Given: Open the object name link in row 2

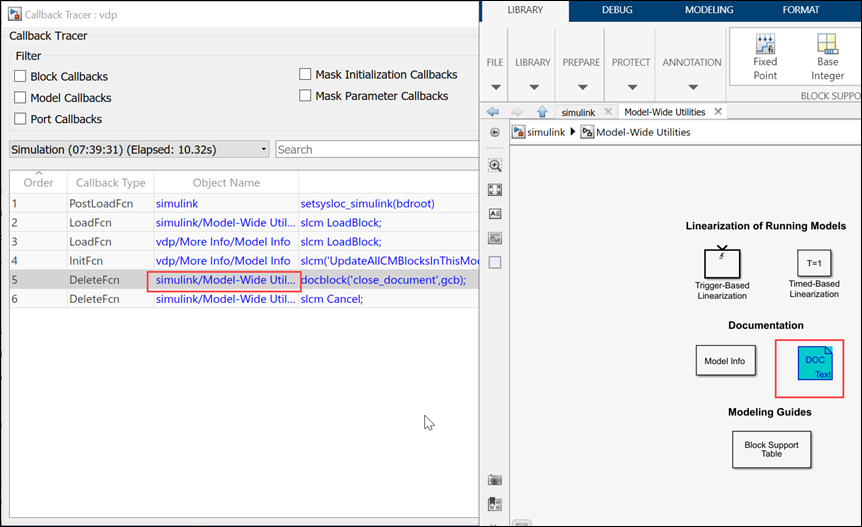Looking at the screenshot, I should tap(225, 223).
